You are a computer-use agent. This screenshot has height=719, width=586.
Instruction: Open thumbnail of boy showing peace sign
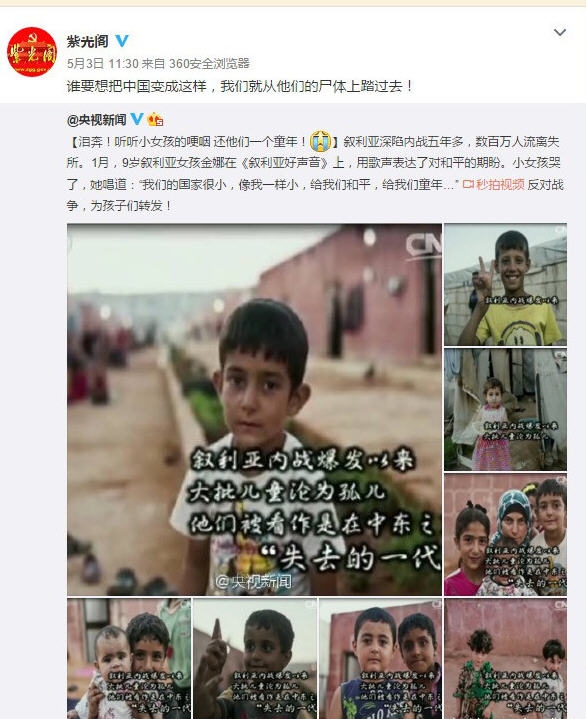505,285
